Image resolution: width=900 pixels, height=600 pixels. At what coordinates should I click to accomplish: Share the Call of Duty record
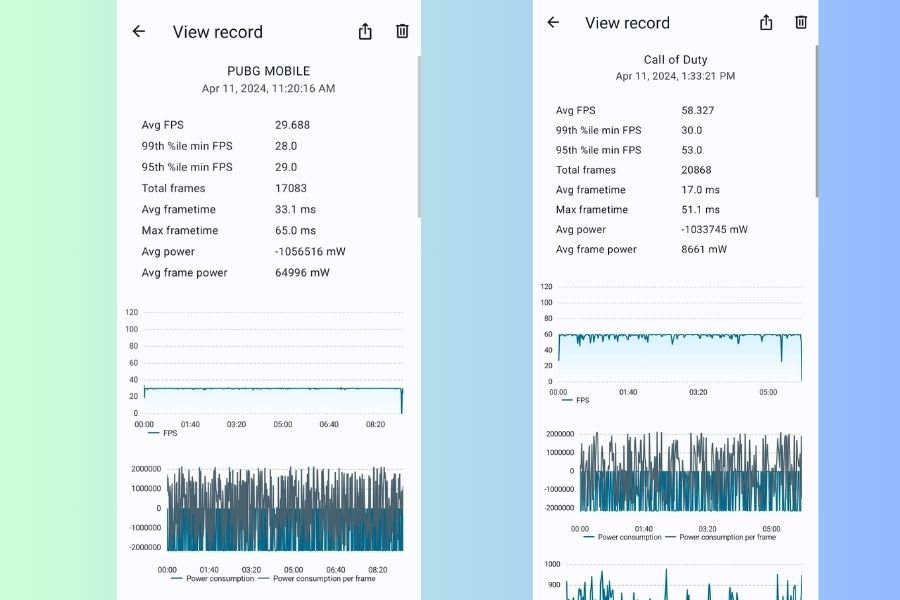(766, 22)
